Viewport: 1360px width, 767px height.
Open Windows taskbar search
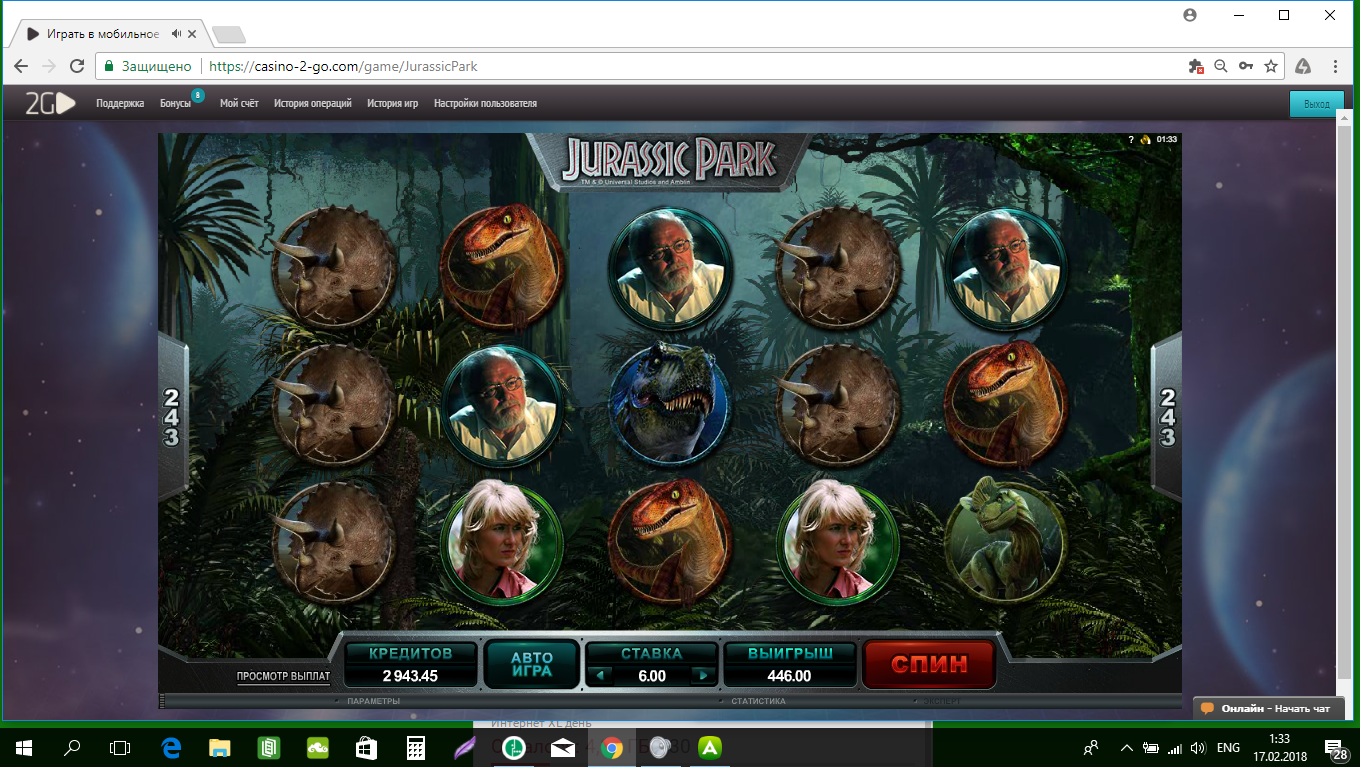[x=72, y=747]
